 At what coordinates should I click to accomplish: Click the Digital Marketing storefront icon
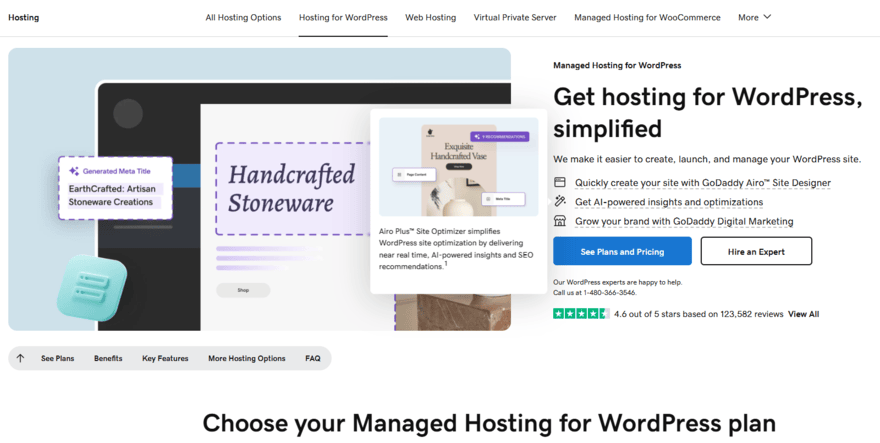pyautogui.click(x=560, y=221)
